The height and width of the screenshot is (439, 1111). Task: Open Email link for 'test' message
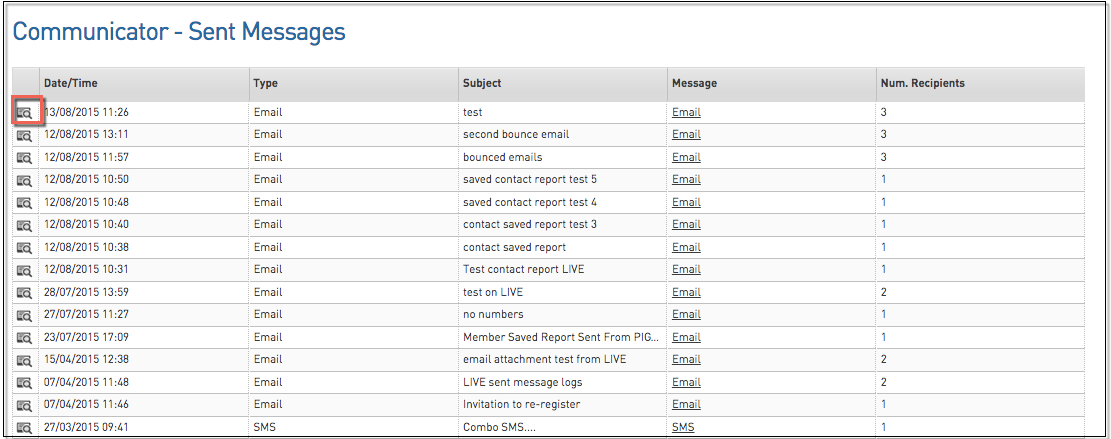686,112
